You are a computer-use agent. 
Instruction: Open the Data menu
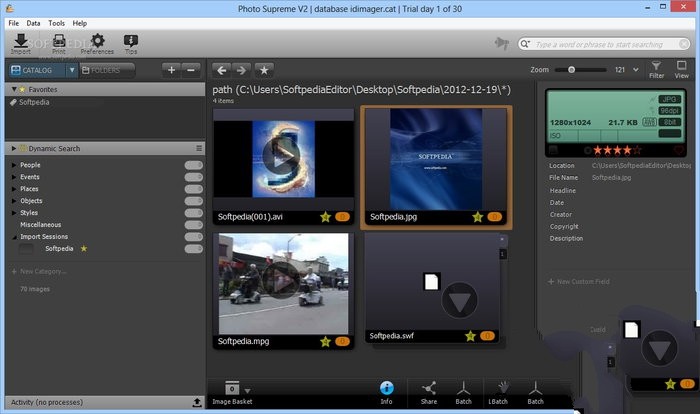pos(33,23)
